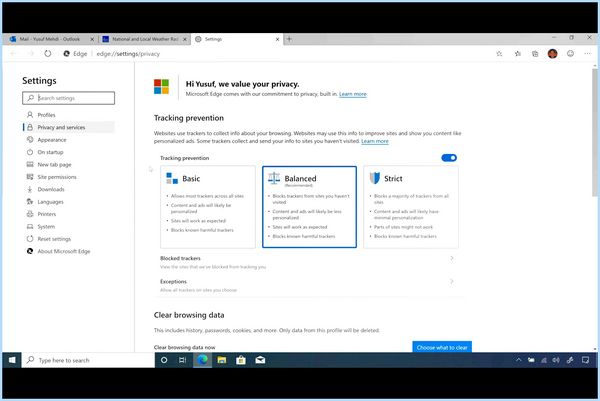Open the user profile avatar
Screen dimensions: 600x401
pos(552,54)
